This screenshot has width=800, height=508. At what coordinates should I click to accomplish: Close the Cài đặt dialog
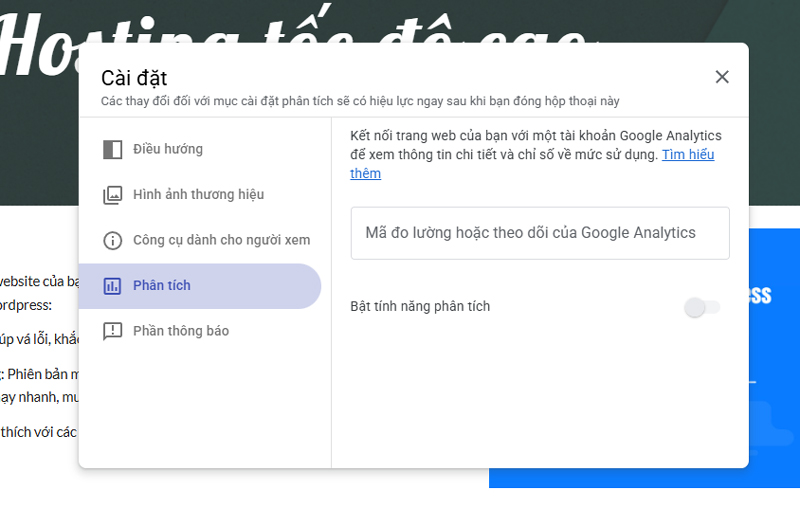tap(721, 77)
